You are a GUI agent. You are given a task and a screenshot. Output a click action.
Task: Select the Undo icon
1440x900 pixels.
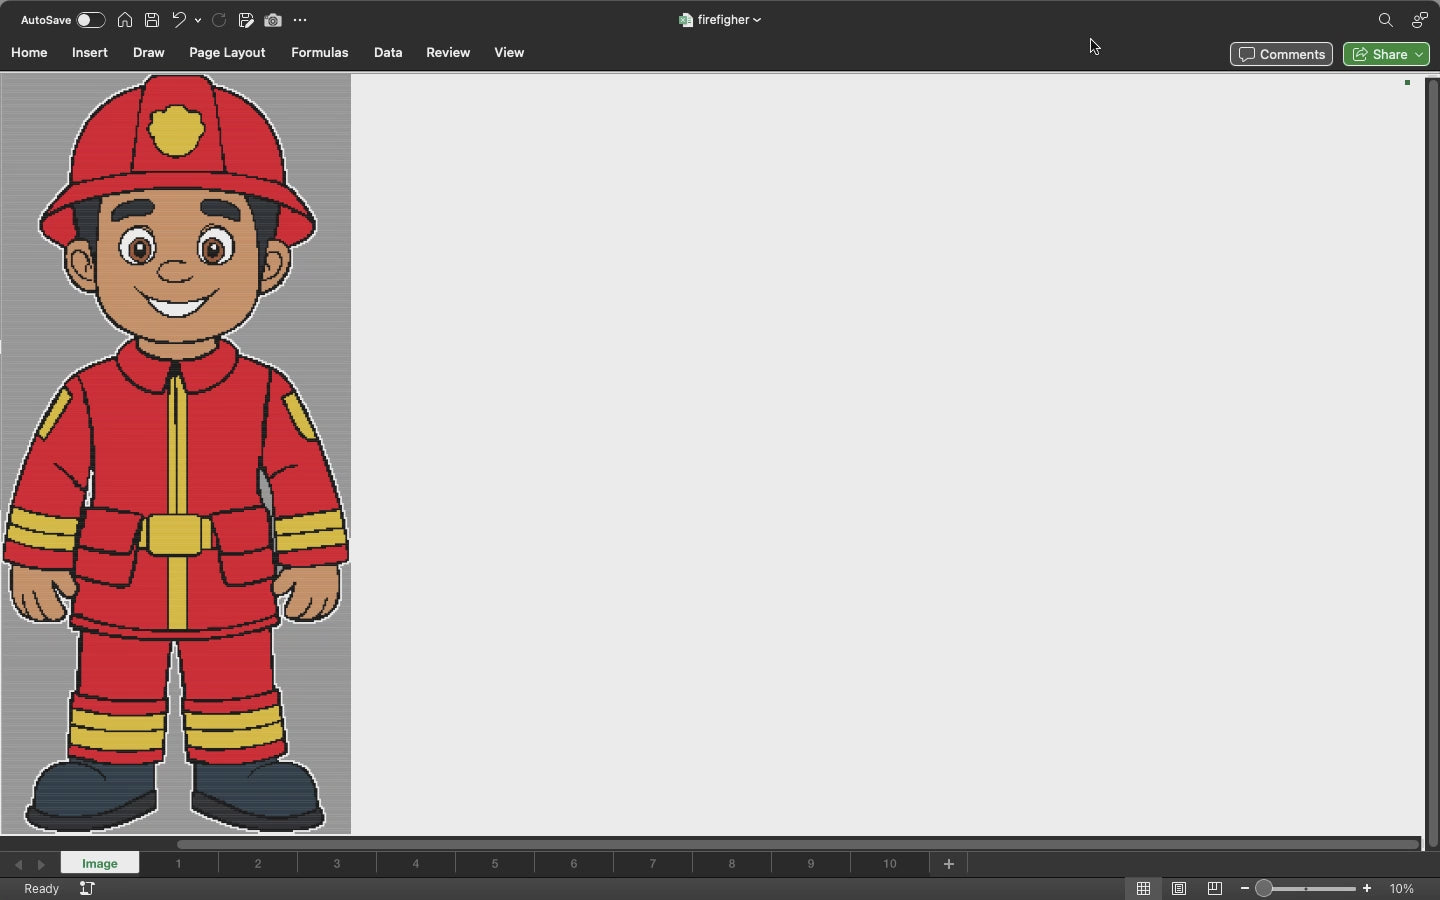click(179, 20)
